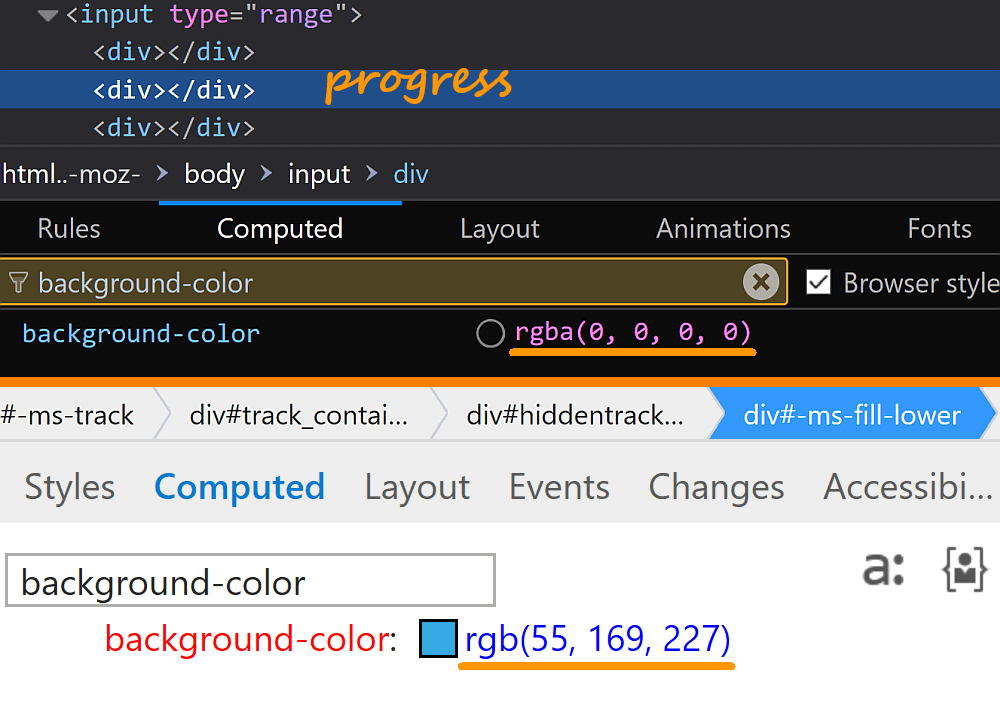Click the blue background-color swatch
Screen dimensions: 1000x723
tap(438, 639)
